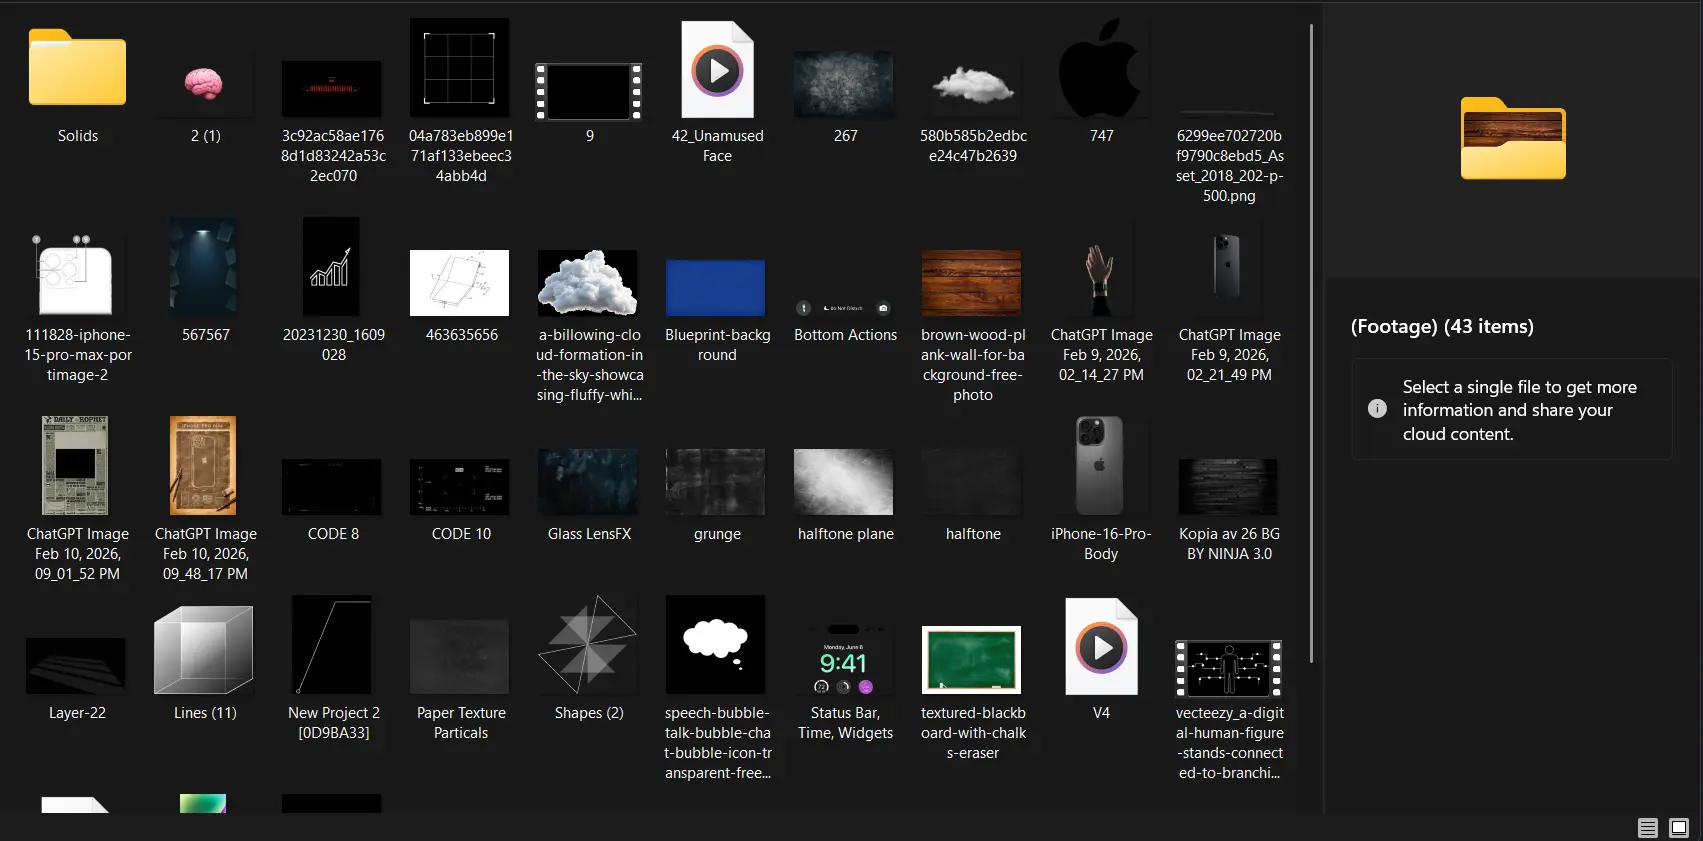Select the video clip named 9
Image resolution: width=1703 pixels, height=841 pixels.
click(589, 91)
